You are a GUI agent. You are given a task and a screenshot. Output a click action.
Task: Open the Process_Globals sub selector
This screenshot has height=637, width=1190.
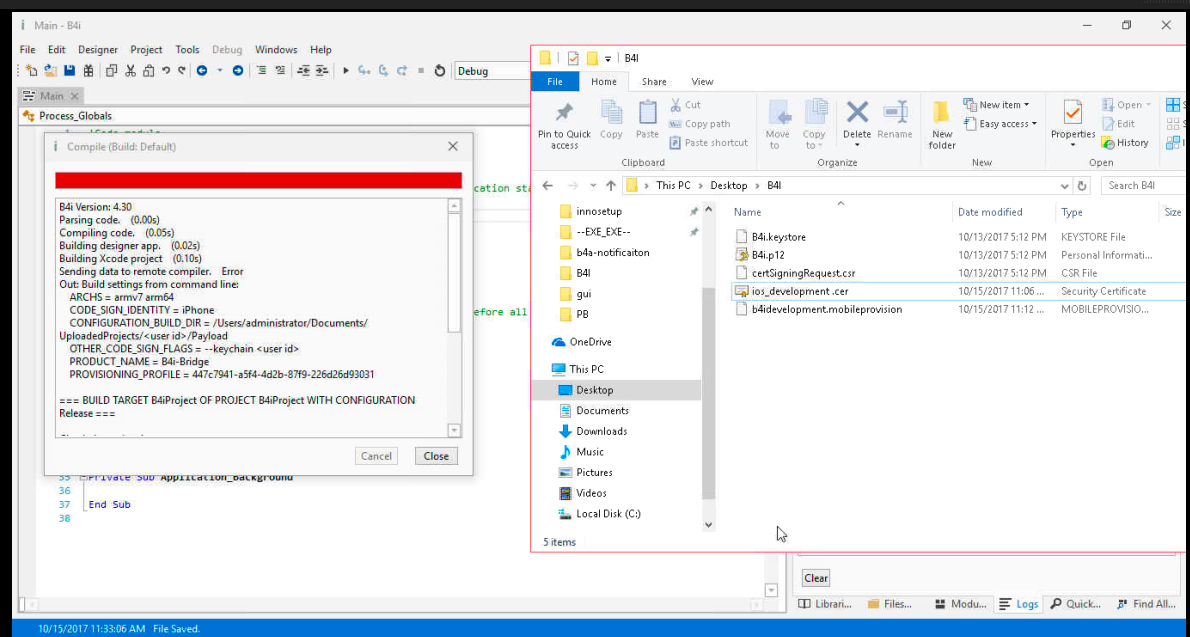pyautogui.click(x=273, y=115)
